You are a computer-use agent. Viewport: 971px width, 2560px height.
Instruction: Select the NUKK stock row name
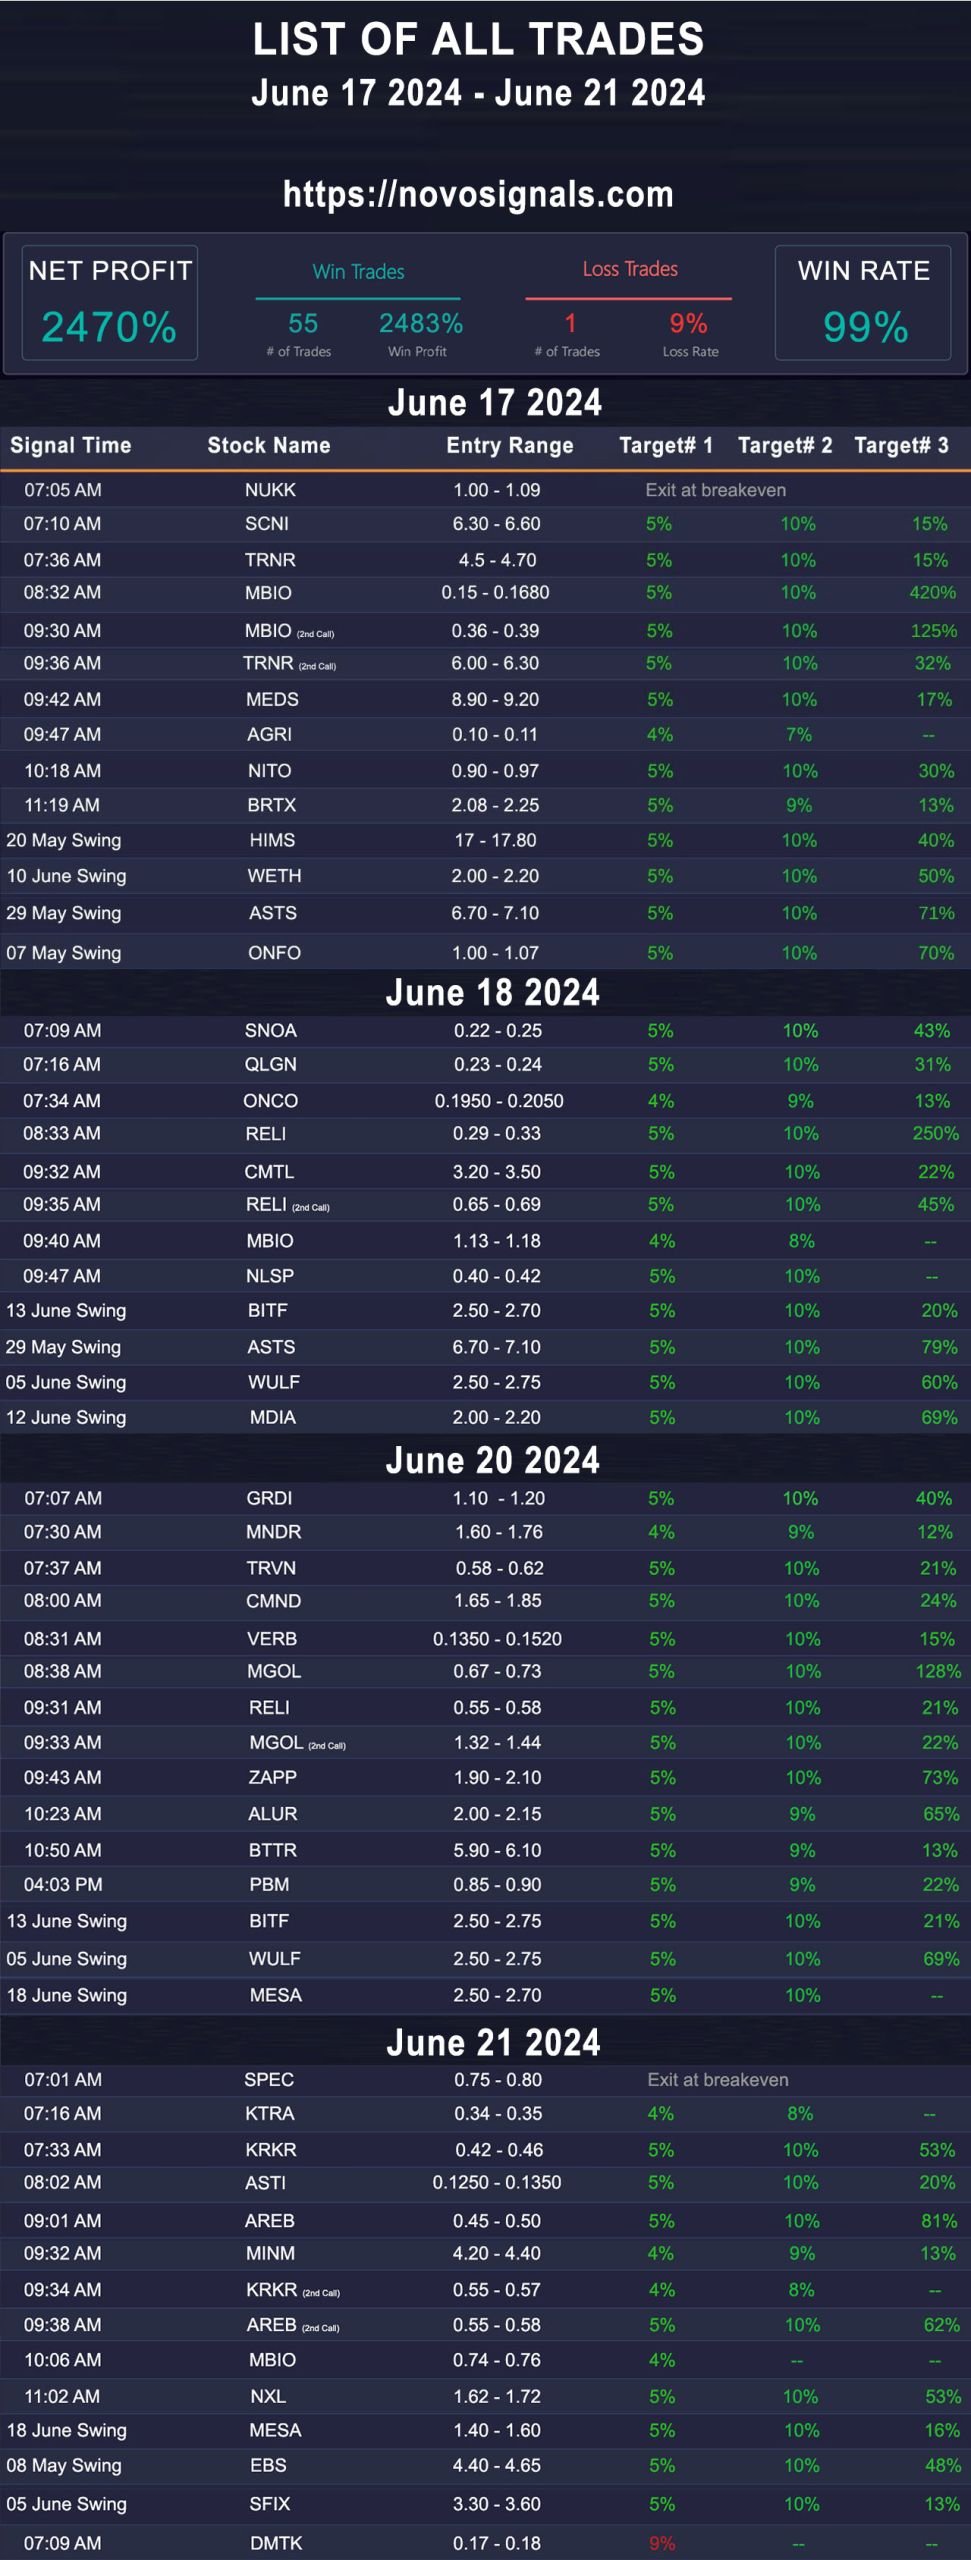(x=270, y=490)
